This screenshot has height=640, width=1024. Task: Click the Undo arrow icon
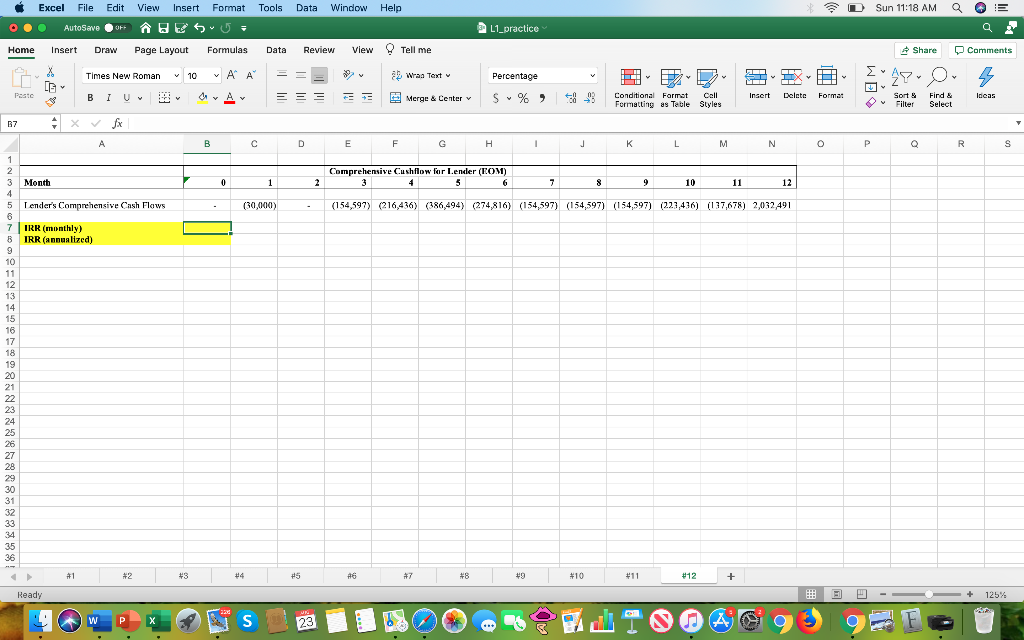coord(200,28)
